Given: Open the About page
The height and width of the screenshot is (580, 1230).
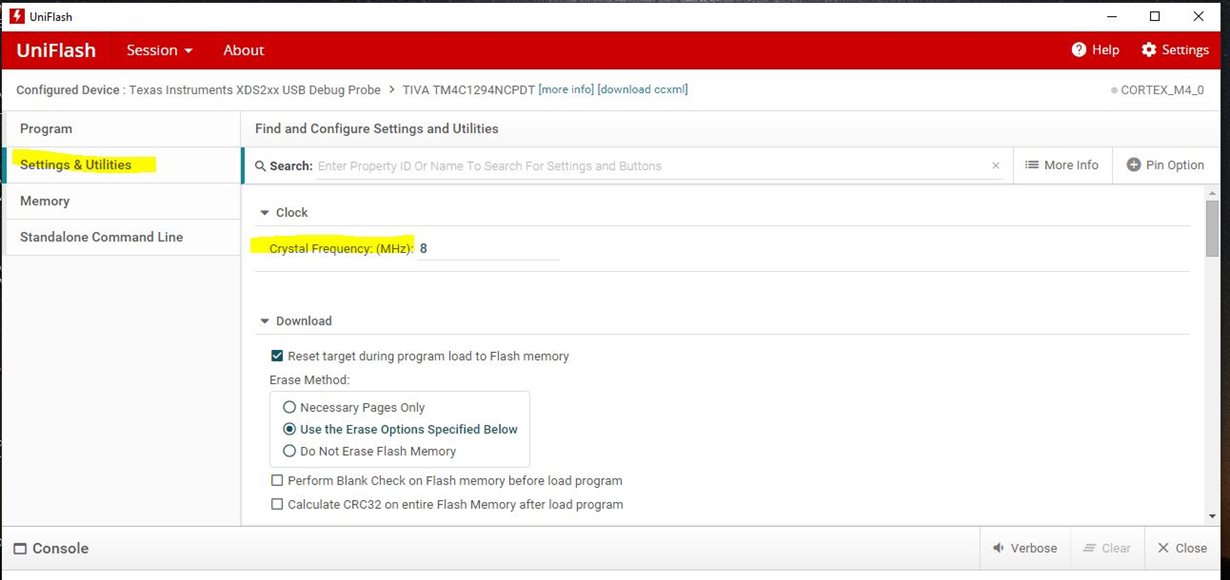Looking at the screenshot, I should (244, 50).
